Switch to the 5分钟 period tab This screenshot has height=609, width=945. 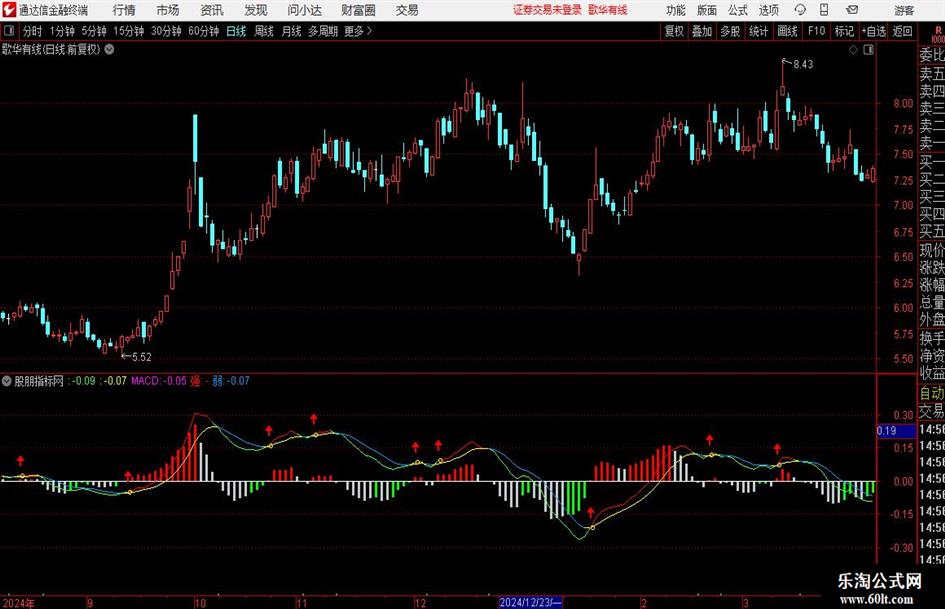[x=94, y=31]
